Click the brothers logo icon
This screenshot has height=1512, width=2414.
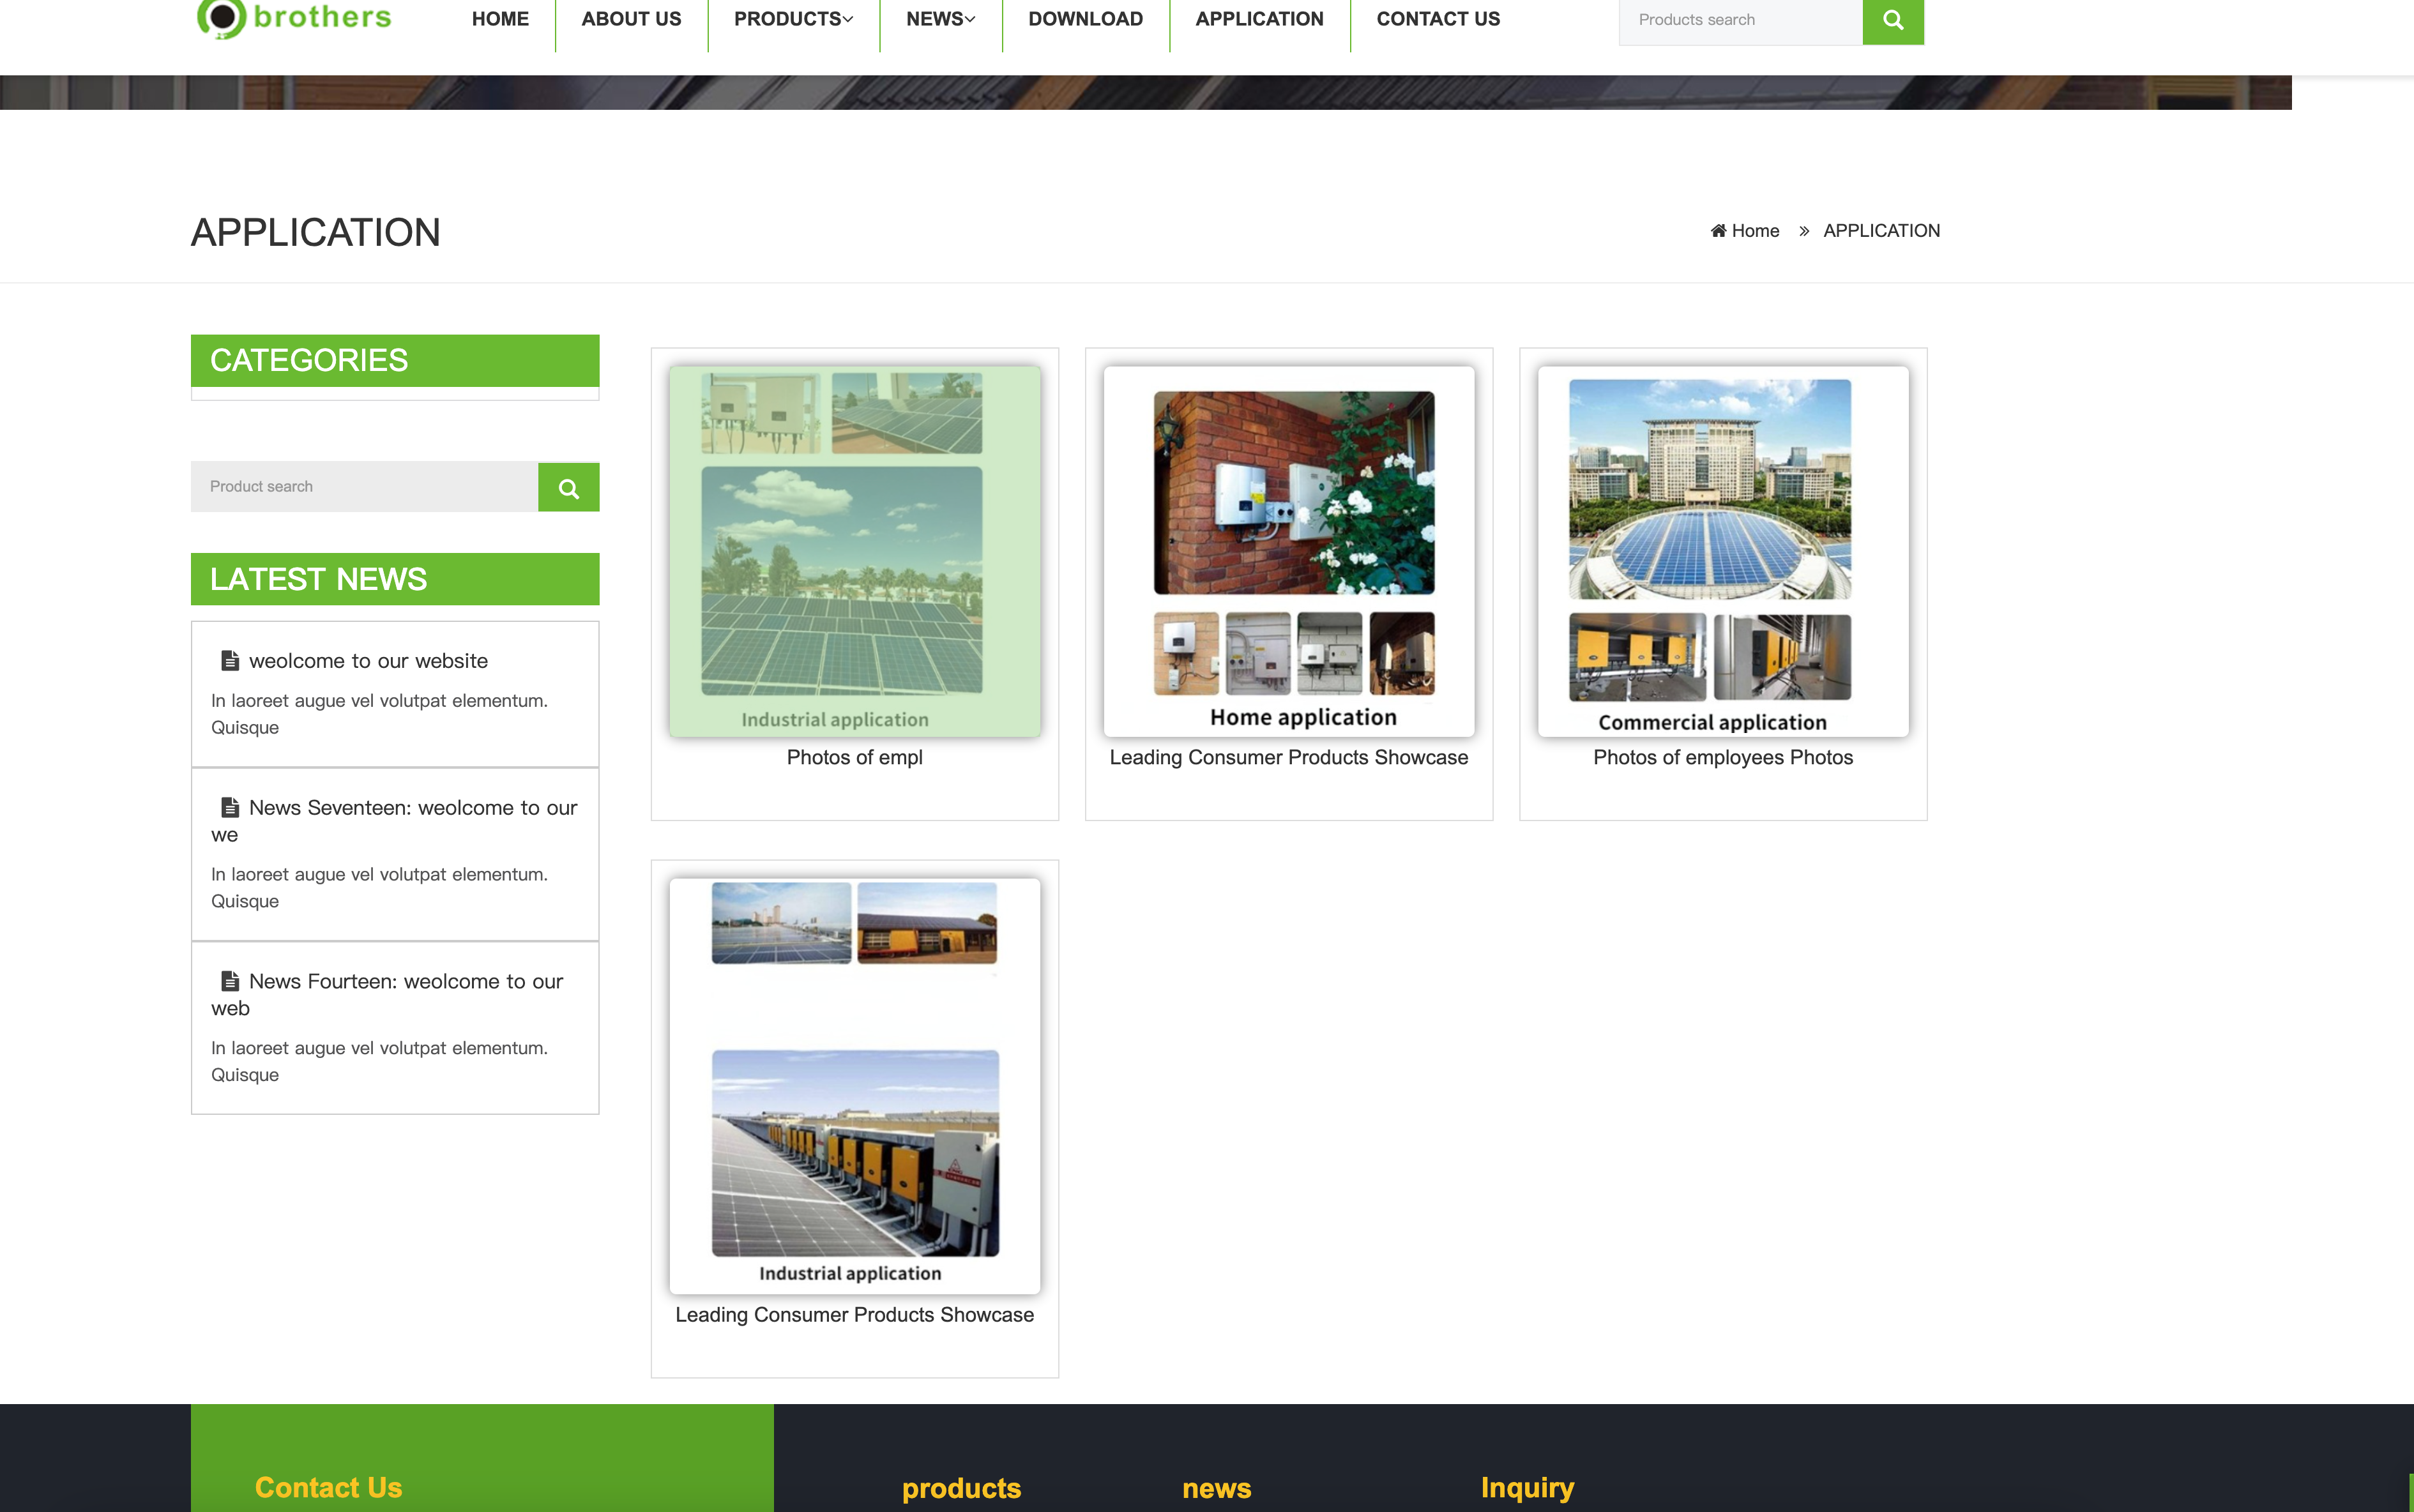click(221, 18)
